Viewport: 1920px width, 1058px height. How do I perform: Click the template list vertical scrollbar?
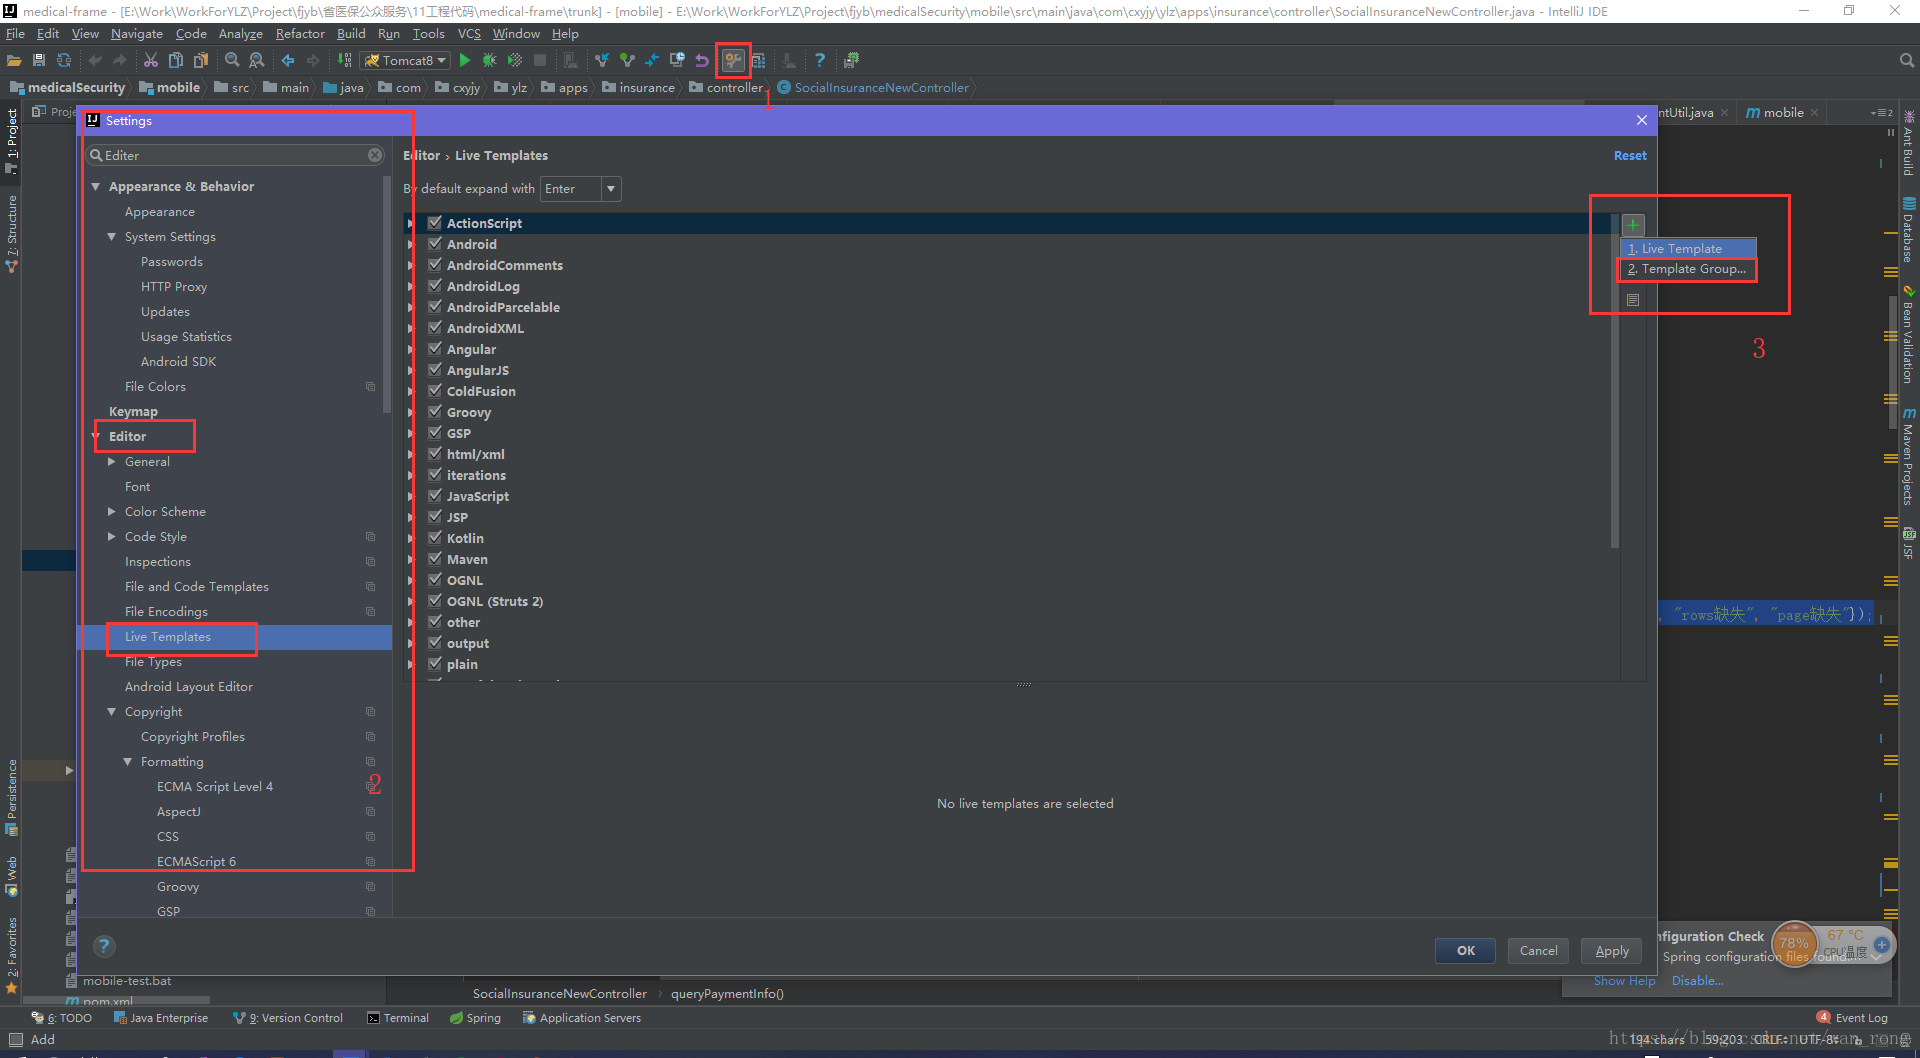point(1614,380)
